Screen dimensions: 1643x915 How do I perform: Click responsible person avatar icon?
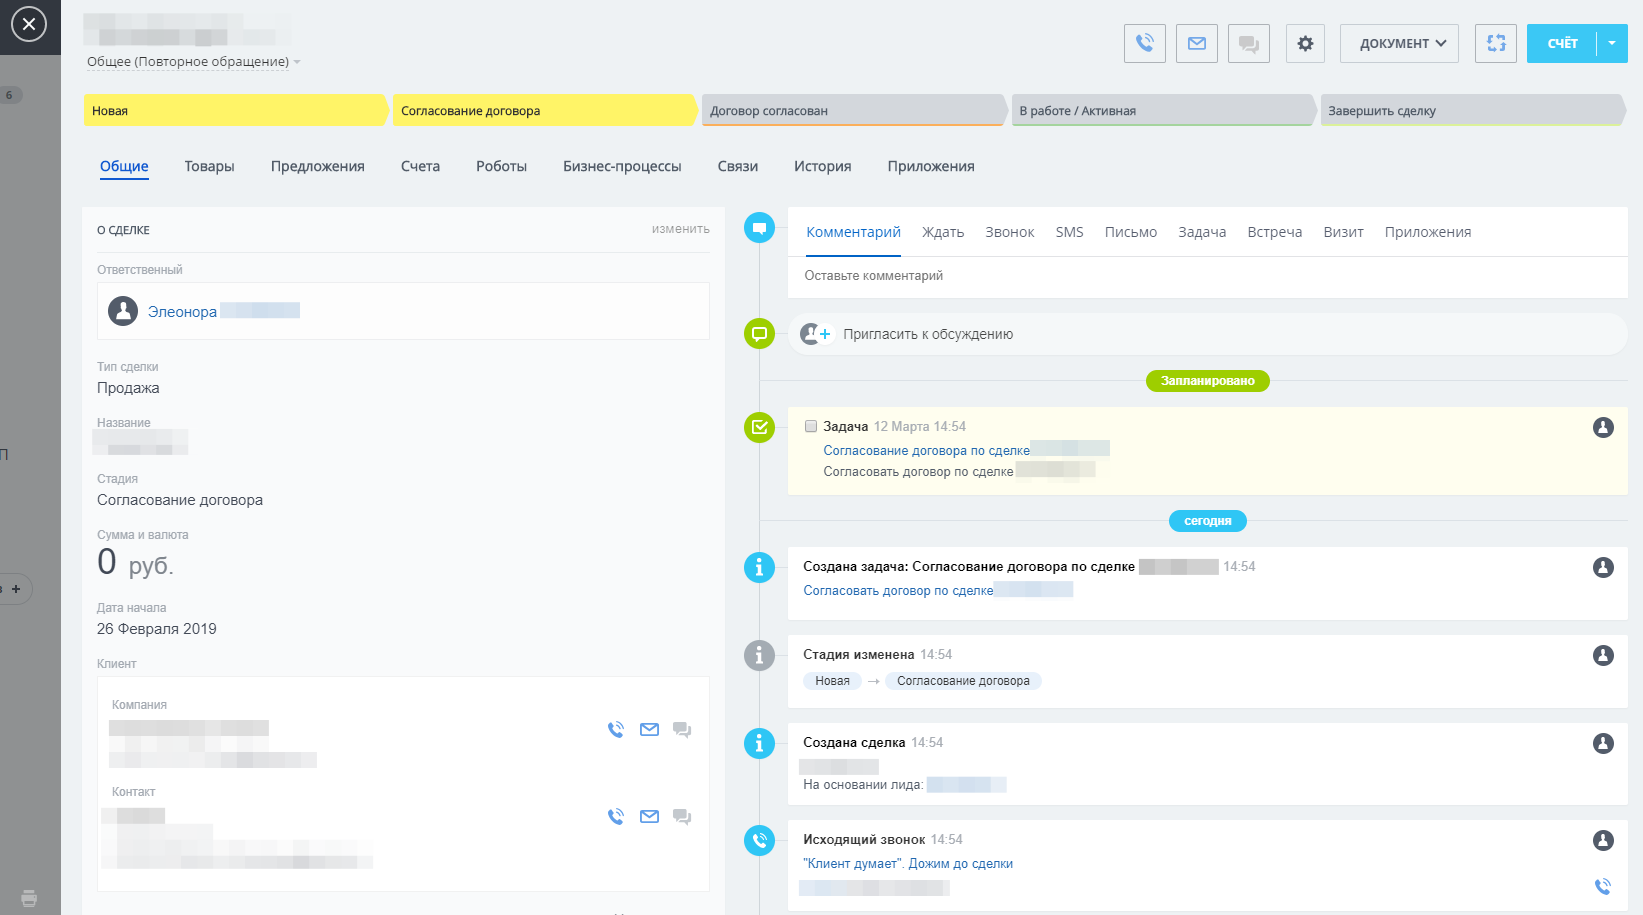123,311
